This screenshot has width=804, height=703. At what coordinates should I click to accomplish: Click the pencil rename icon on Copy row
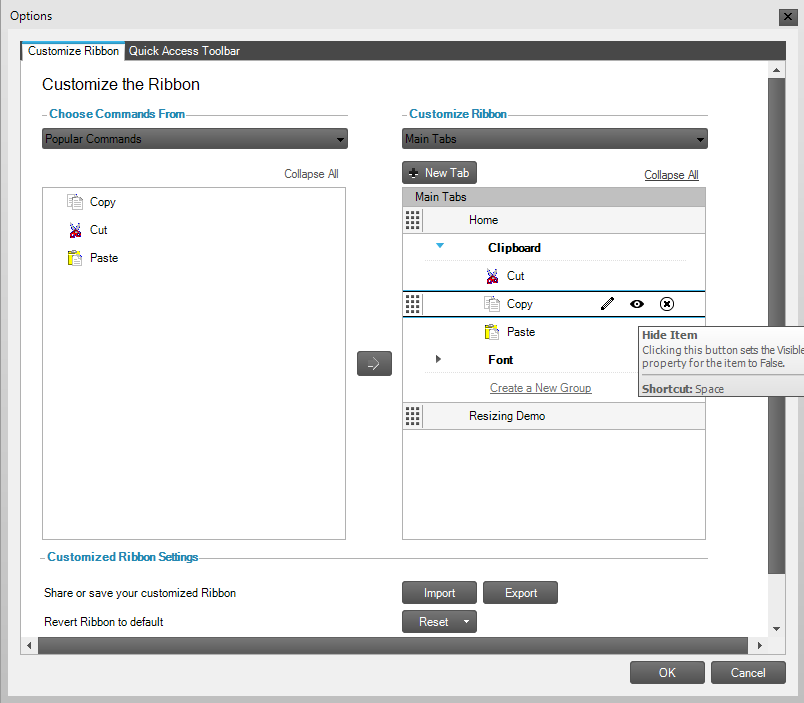[607, 304]
